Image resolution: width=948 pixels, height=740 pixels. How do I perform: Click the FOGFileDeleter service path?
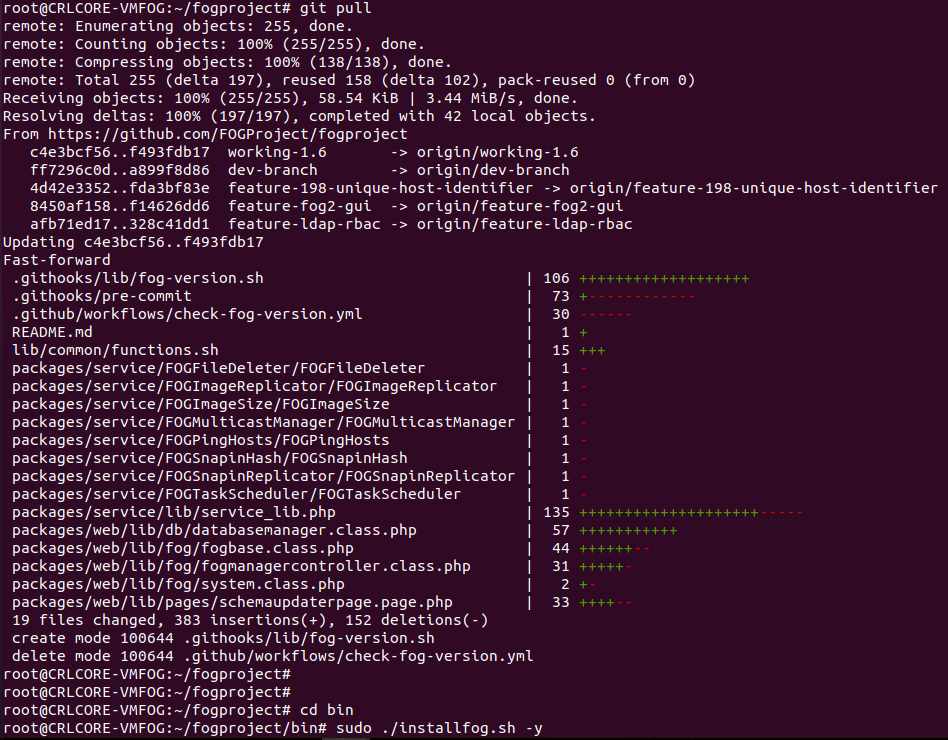(x=218, y=368)
